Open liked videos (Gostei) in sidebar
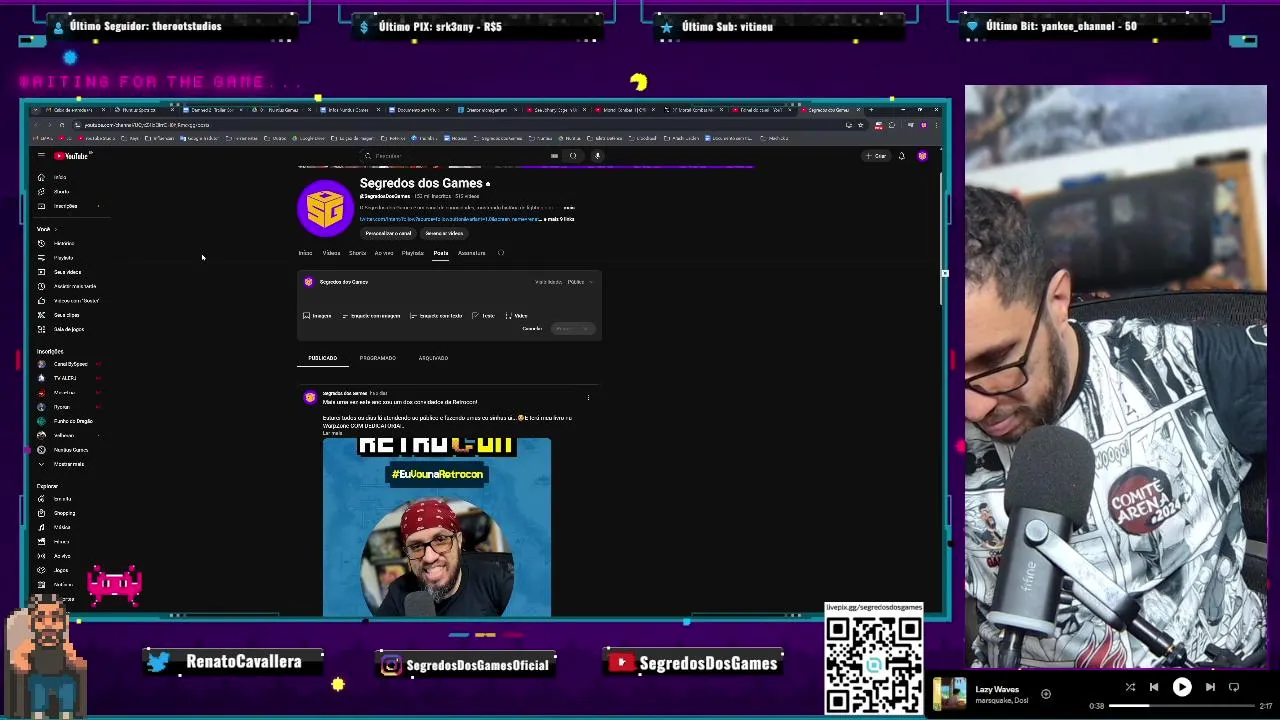Screen dimensions: 1280x720 pyautogui.click(x=66, y=300)
